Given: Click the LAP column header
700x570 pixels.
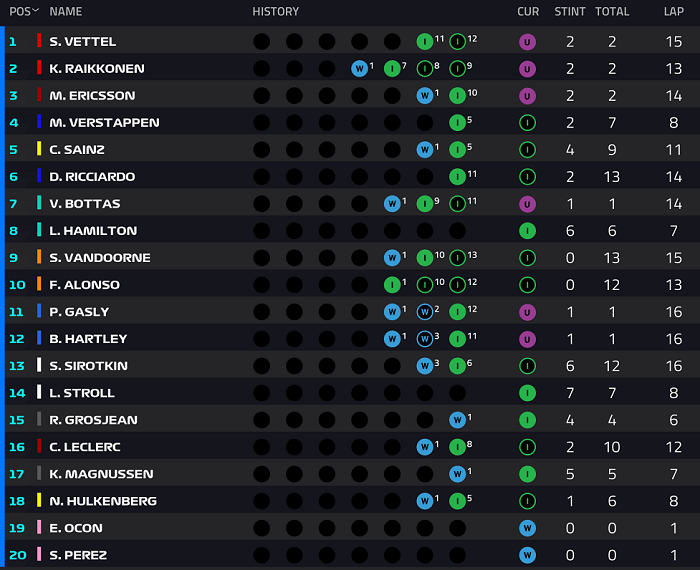Looking at the screenshot, I should pos(674,12).
